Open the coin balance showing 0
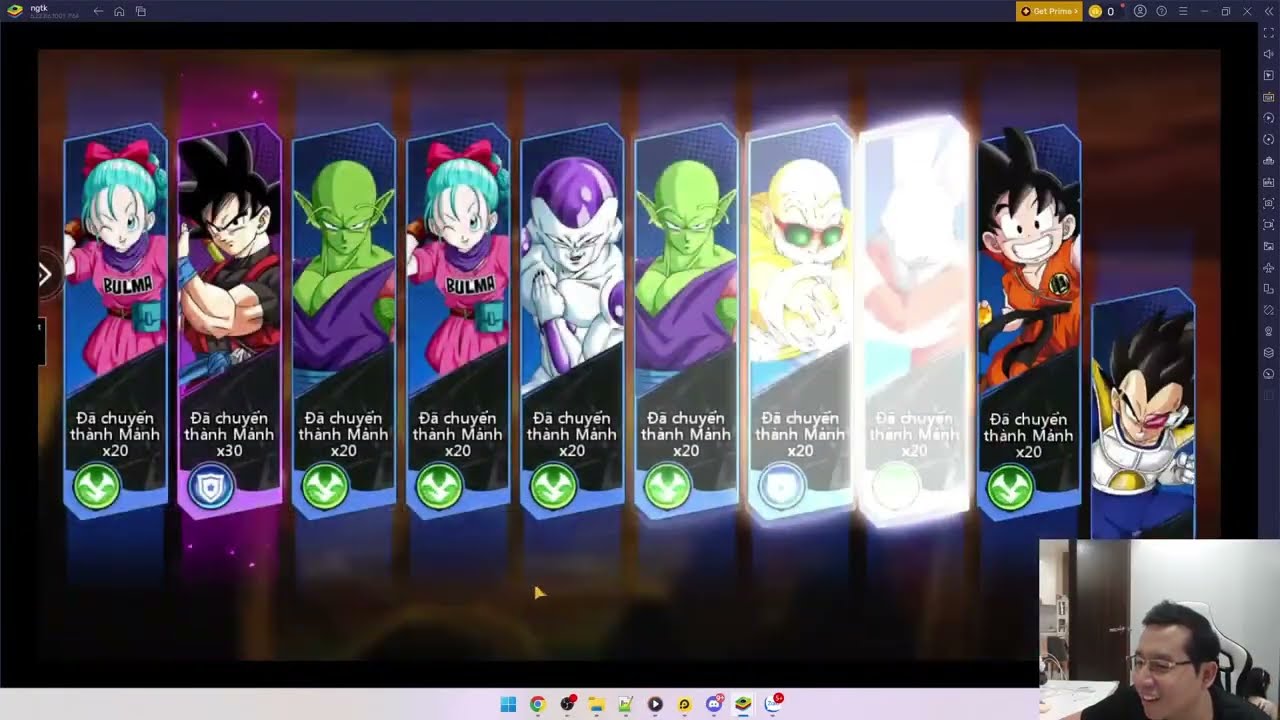This screenshot has height=720, width=1280. 1101,11
